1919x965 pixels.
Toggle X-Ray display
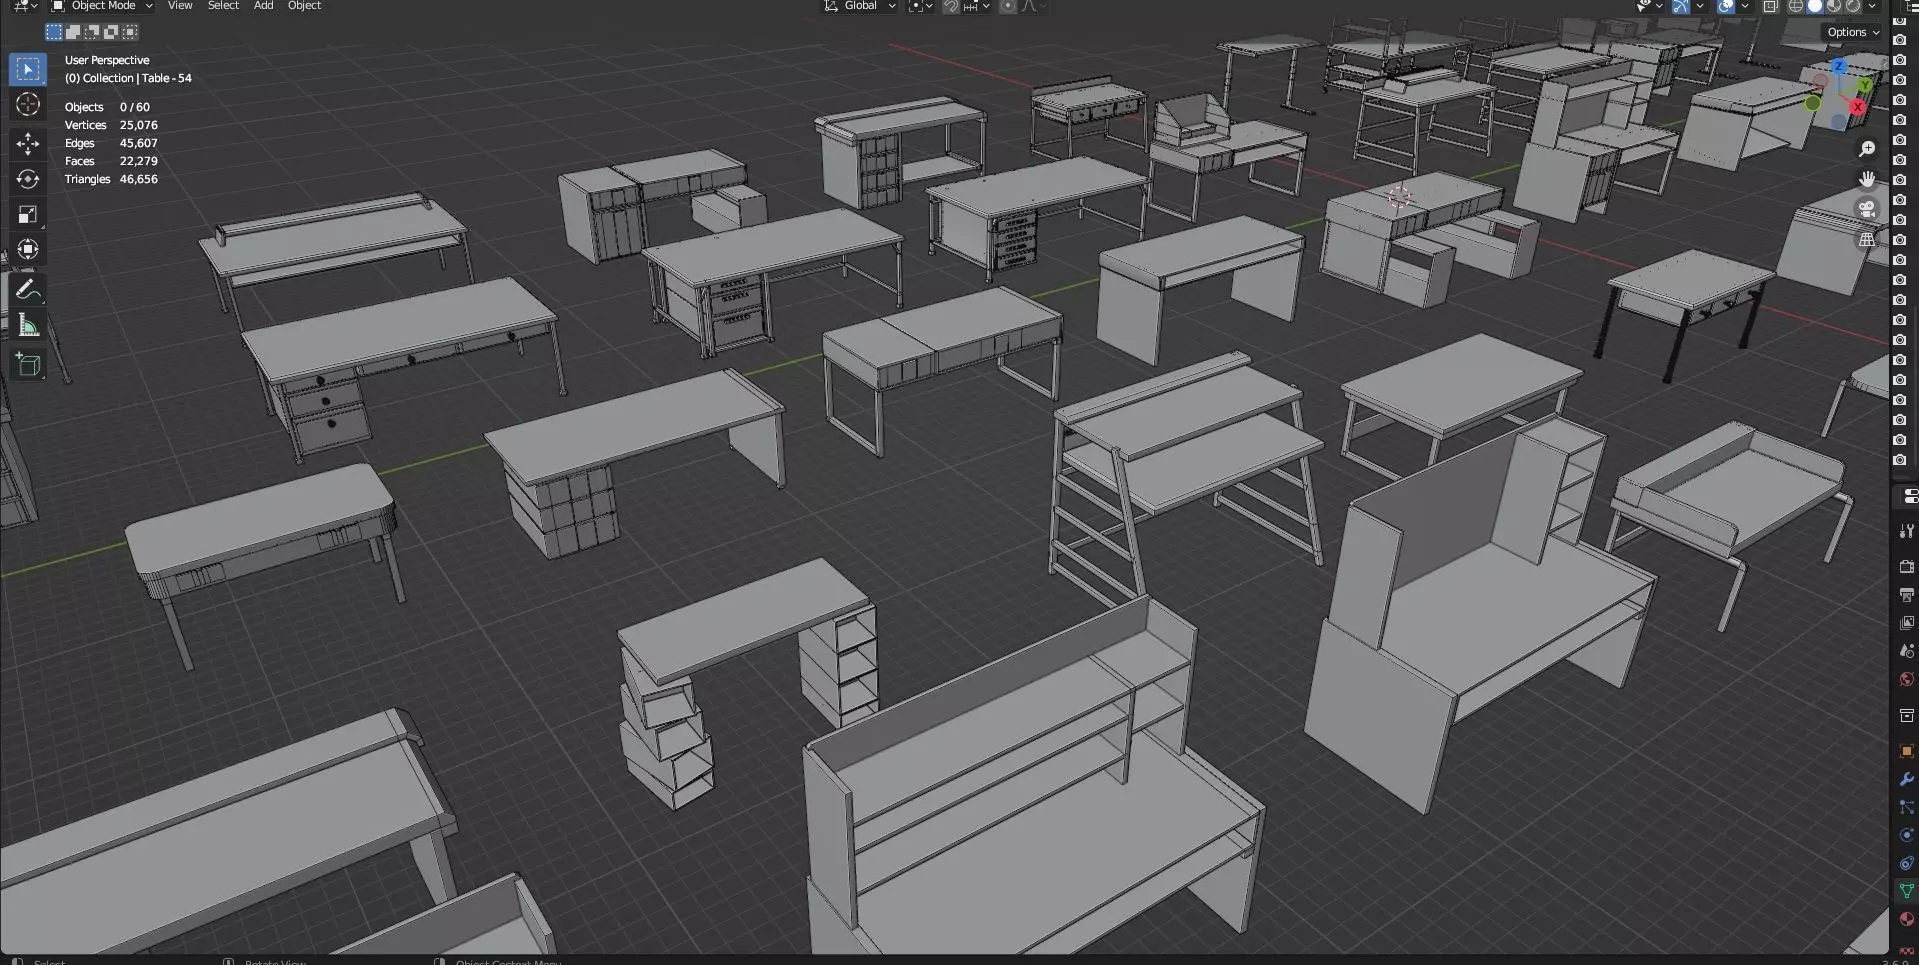[x=1771, y=6]
